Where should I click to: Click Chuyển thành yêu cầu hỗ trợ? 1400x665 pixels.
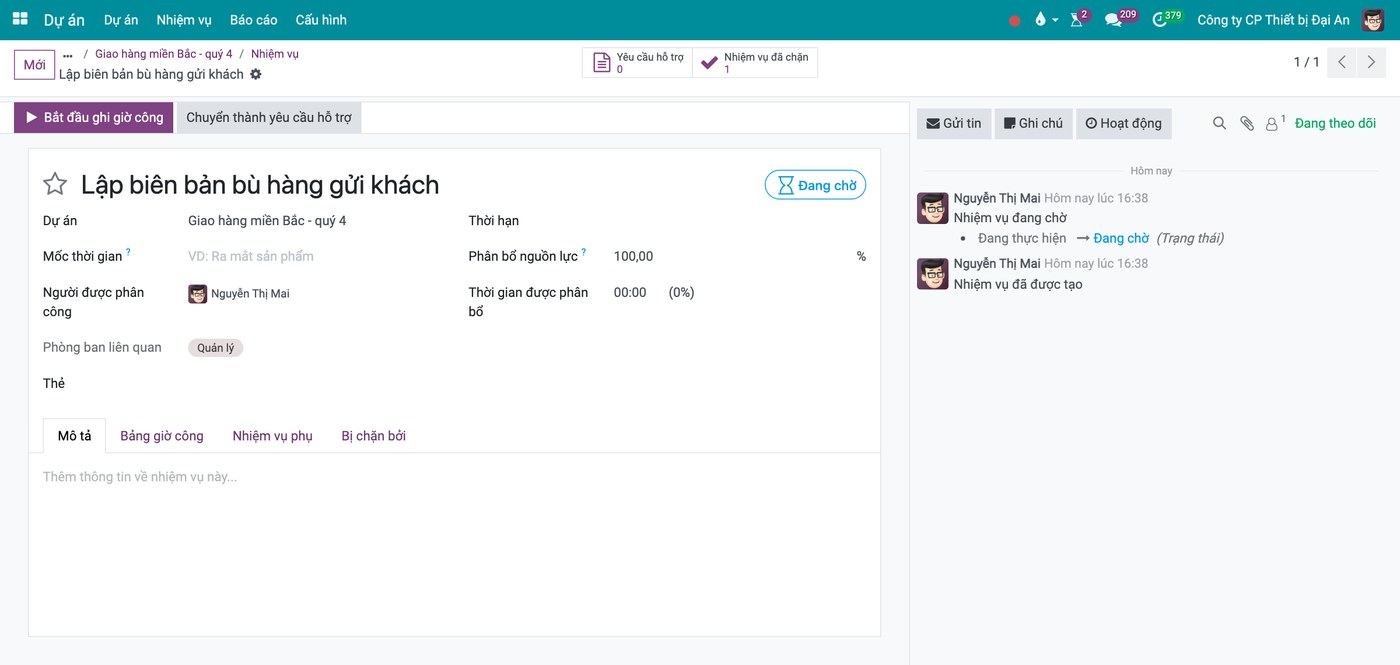(269, 118)
